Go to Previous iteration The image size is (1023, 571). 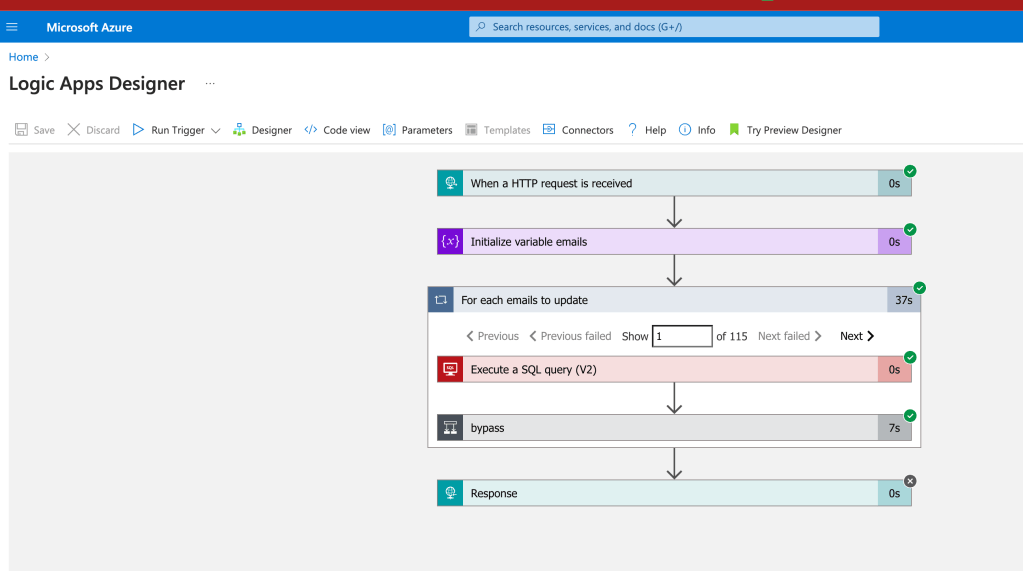(x=493, y=336)
